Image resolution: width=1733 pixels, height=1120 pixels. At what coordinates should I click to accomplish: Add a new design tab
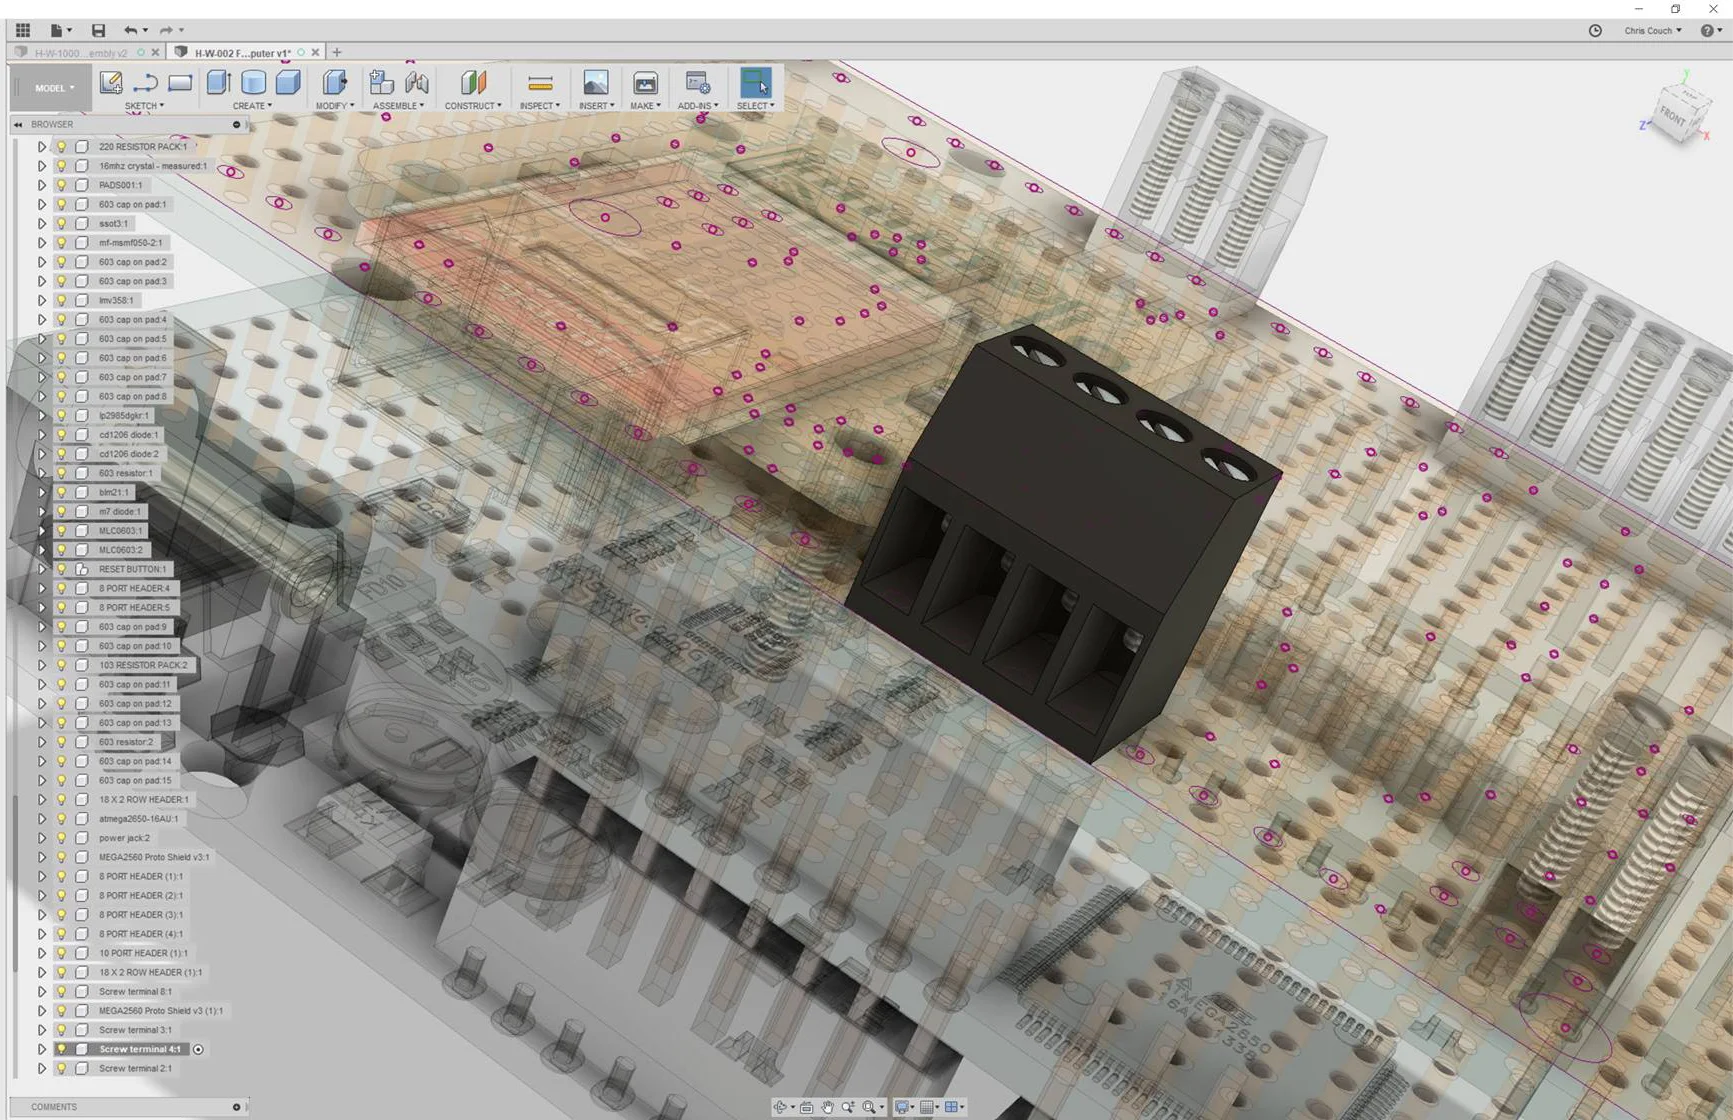[x=337, y=52]
